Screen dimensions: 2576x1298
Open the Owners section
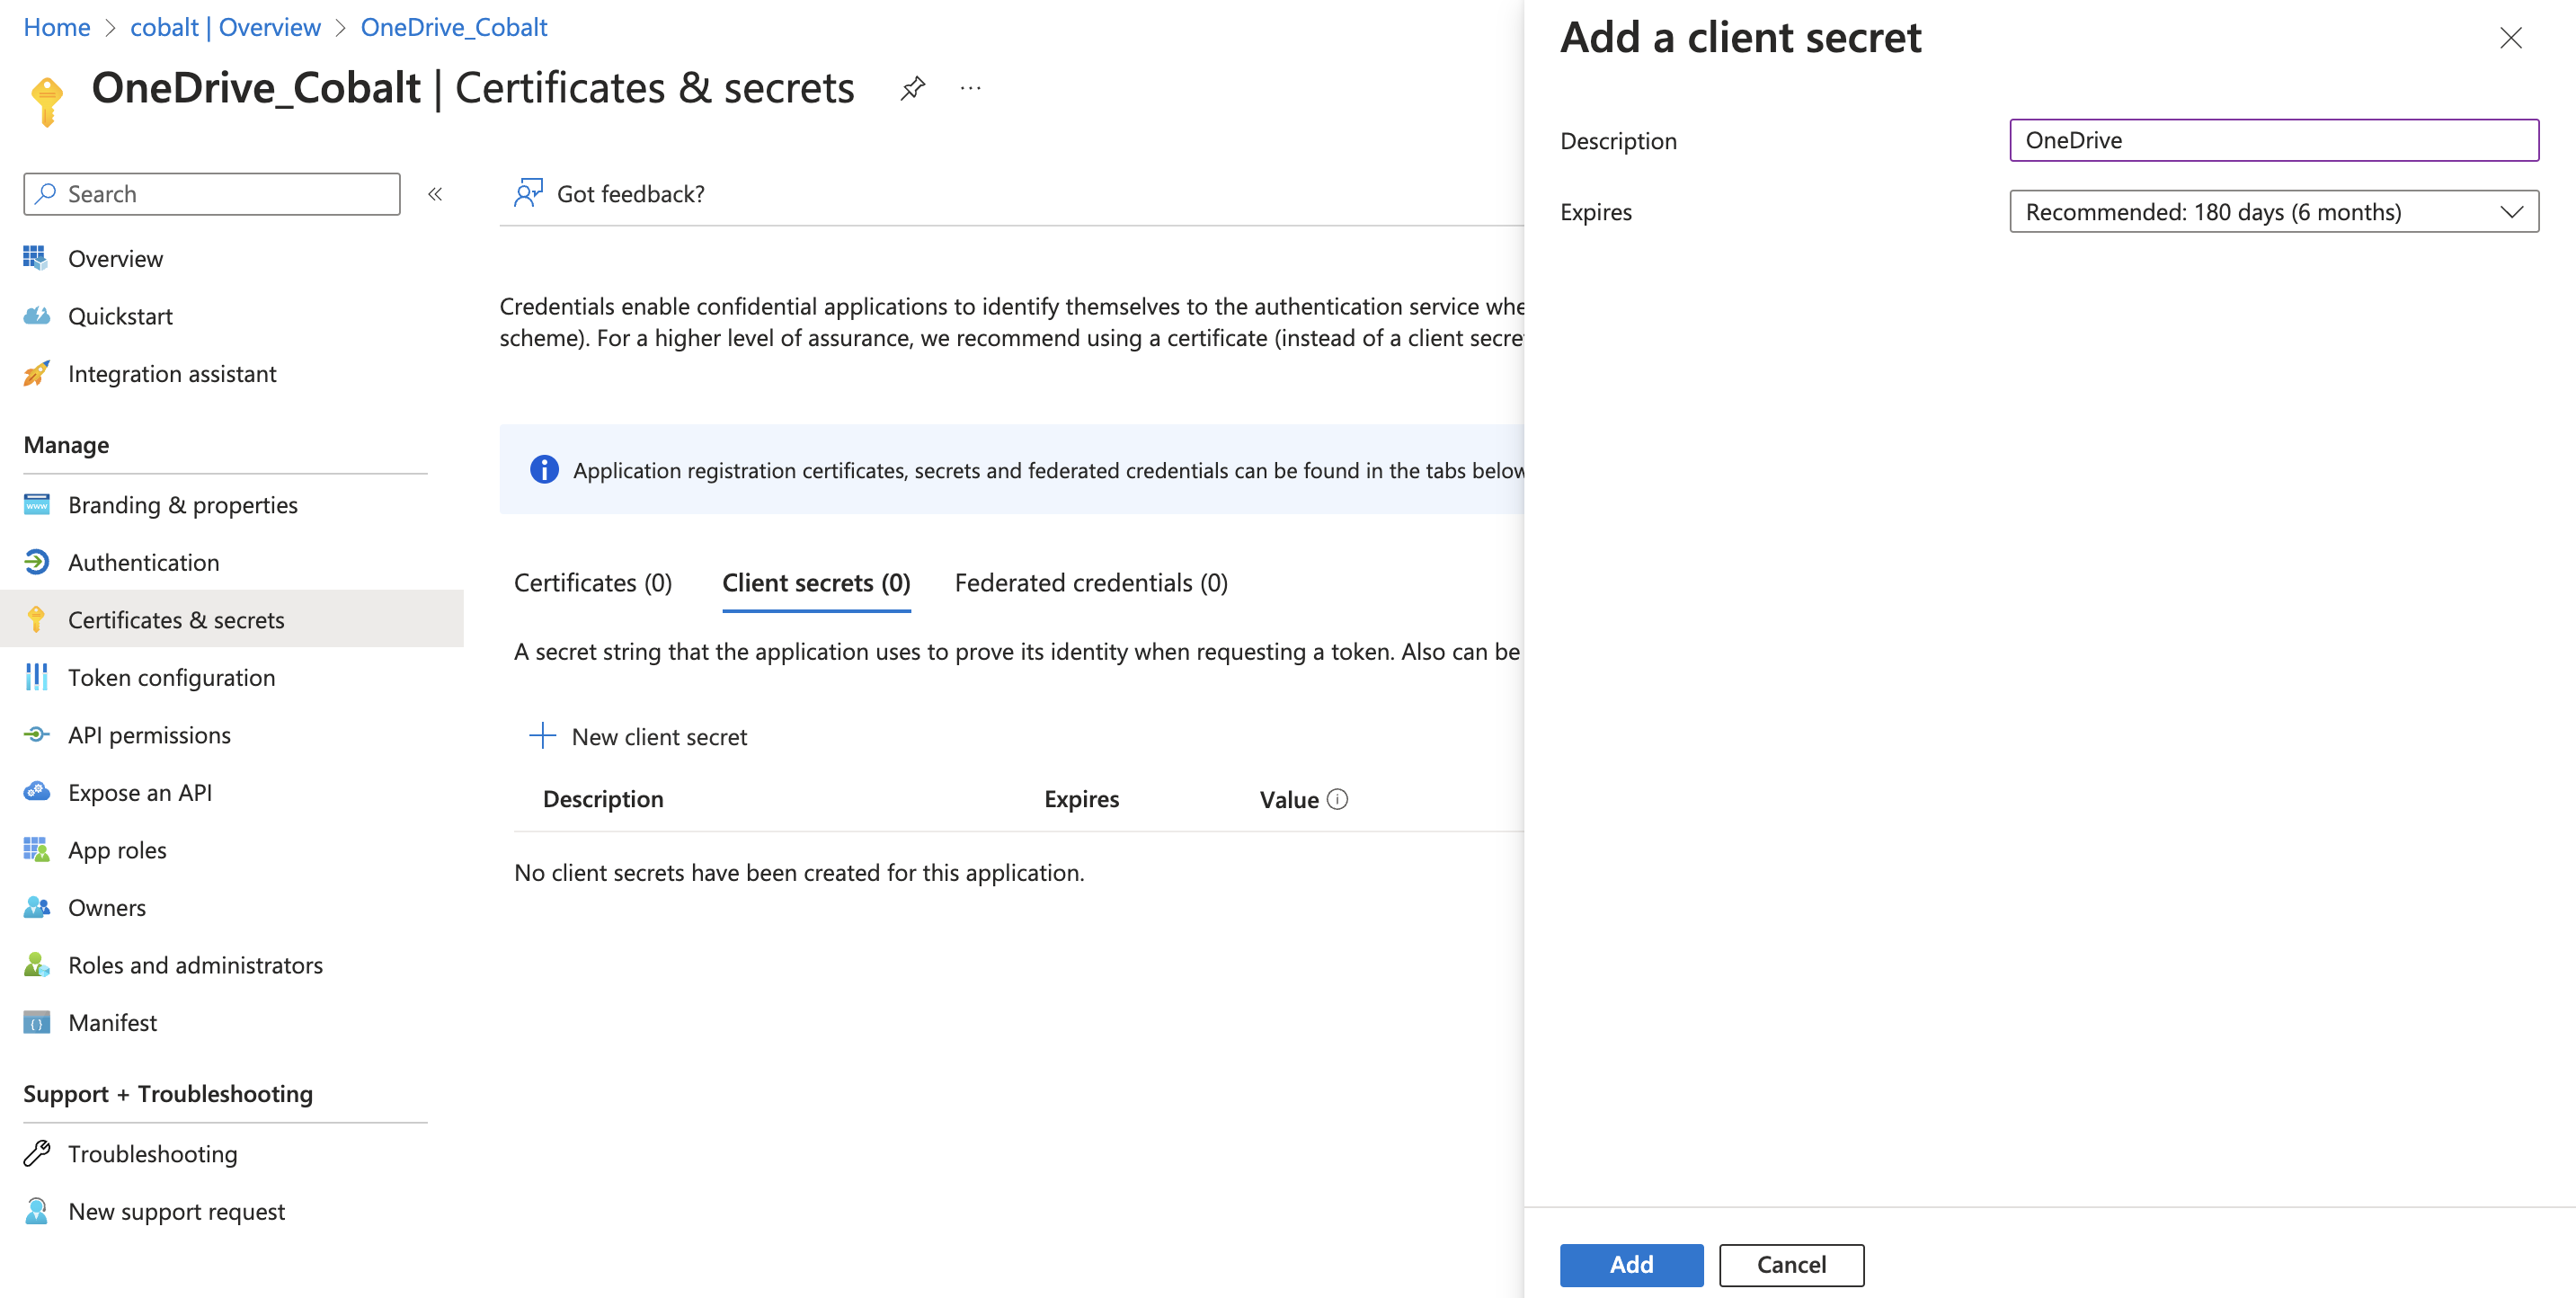point(106,907)
